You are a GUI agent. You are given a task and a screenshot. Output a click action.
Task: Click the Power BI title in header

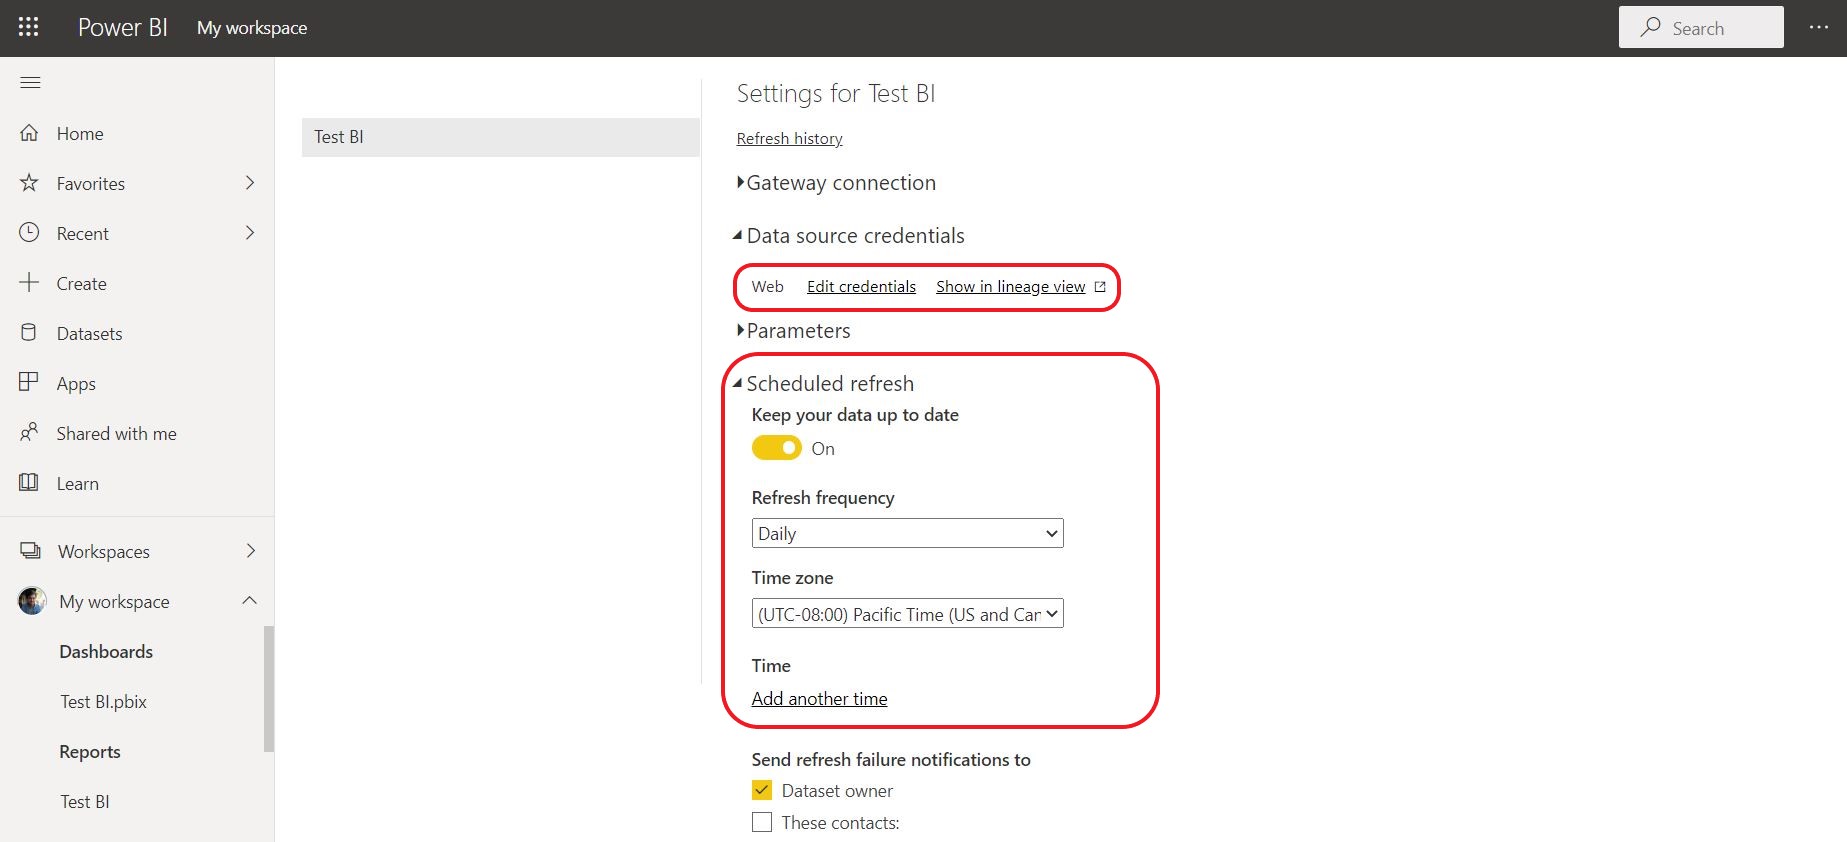[x=123, y=27]
